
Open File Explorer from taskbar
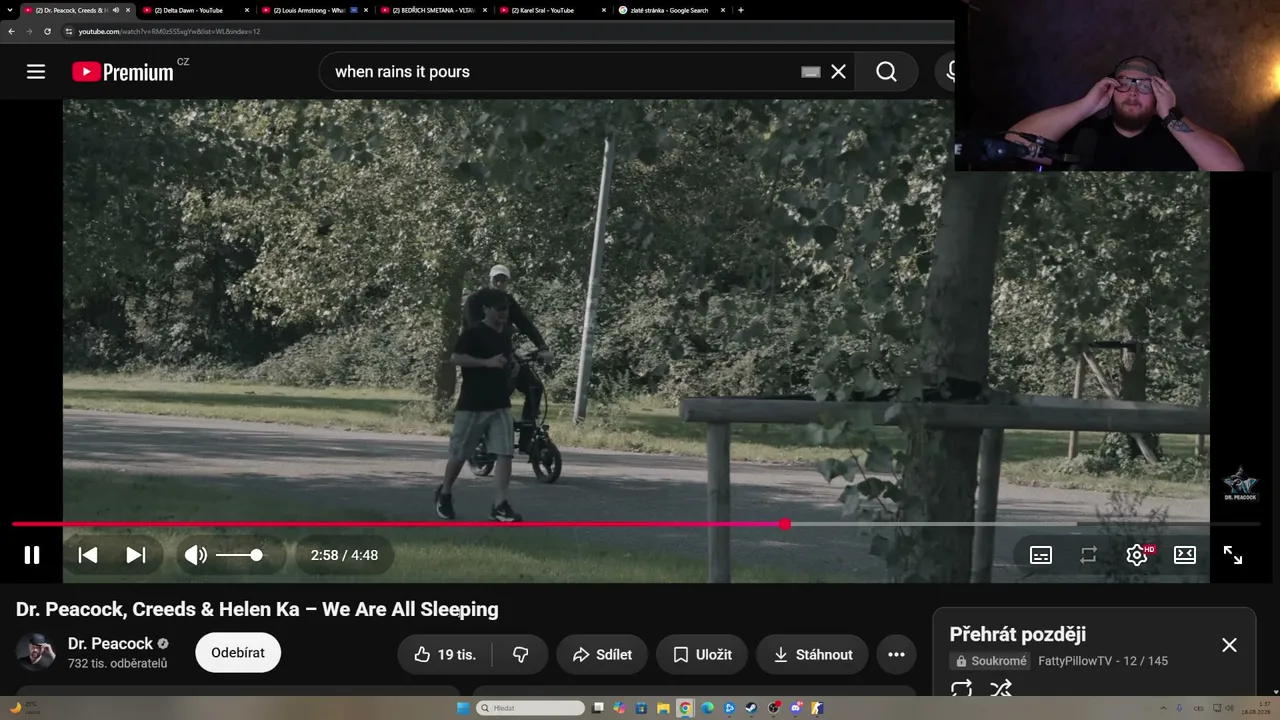coord(663,708)
